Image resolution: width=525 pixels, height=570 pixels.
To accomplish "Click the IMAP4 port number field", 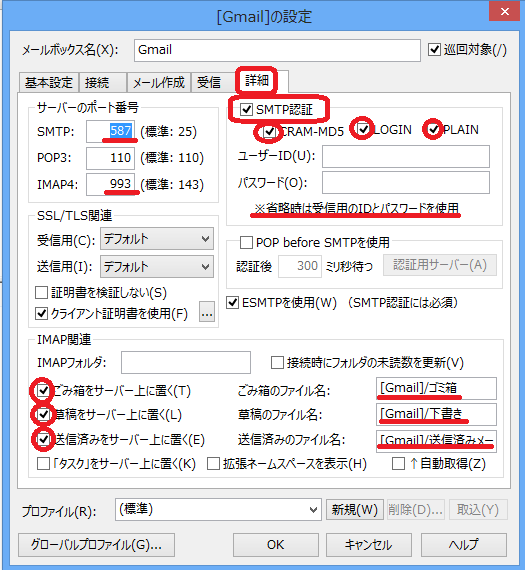I will tap(111, 185).
